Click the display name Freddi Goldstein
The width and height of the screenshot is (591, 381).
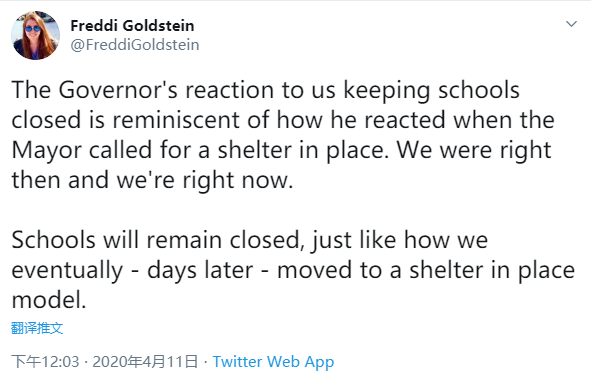pos(132,26)
